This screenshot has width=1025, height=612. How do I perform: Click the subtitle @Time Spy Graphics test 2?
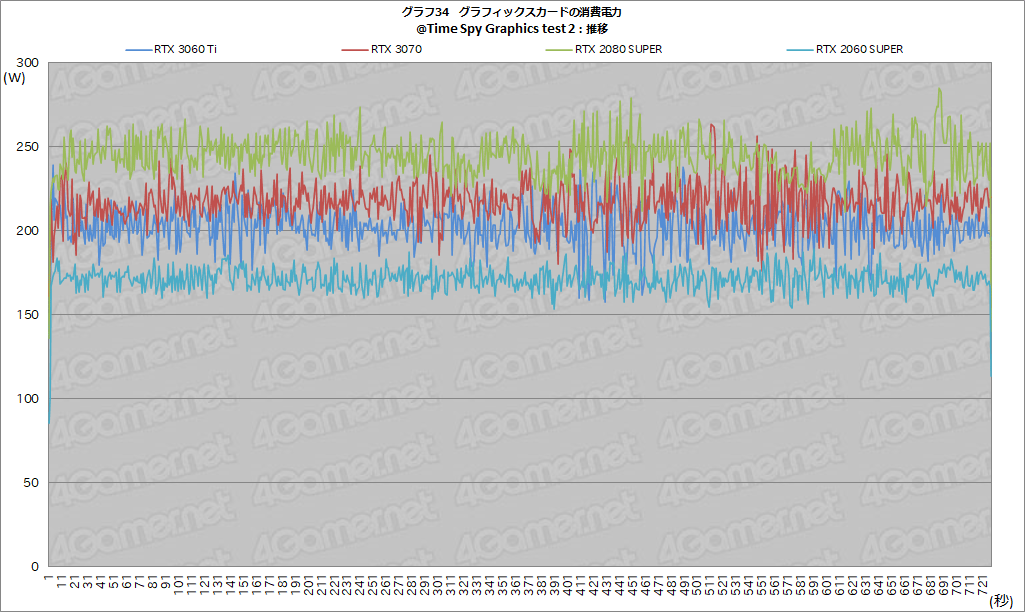[512, 29]
